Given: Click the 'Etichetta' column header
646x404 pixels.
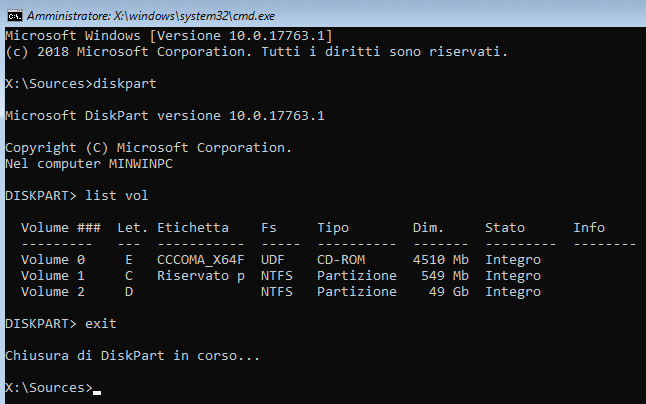Looking at the screenshot, I should click(x=192, y=227).
